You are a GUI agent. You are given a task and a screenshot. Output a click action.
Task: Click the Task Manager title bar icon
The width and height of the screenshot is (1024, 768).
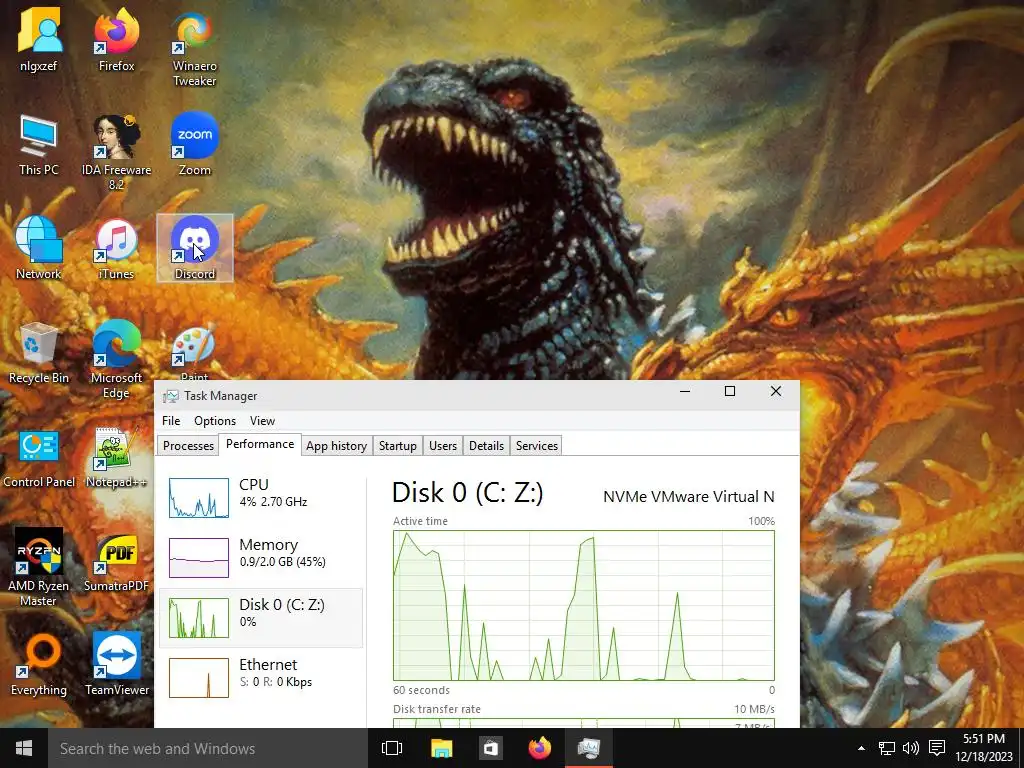171,396
